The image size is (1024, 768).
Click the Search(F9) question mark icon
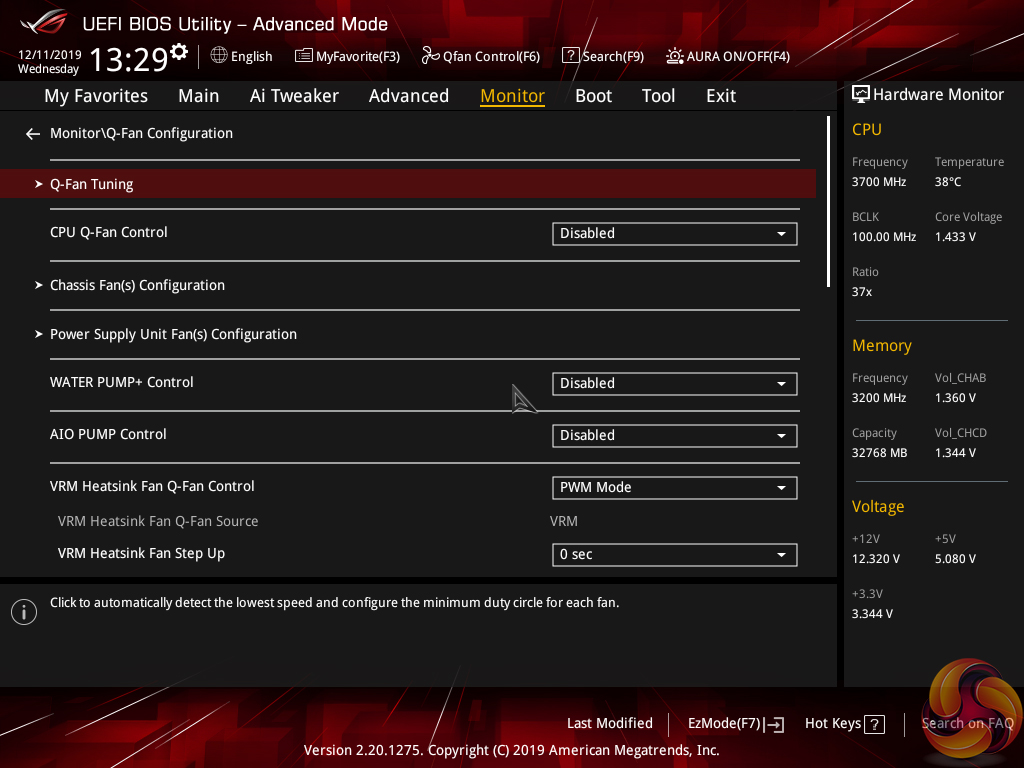click(x=570, y=56)
